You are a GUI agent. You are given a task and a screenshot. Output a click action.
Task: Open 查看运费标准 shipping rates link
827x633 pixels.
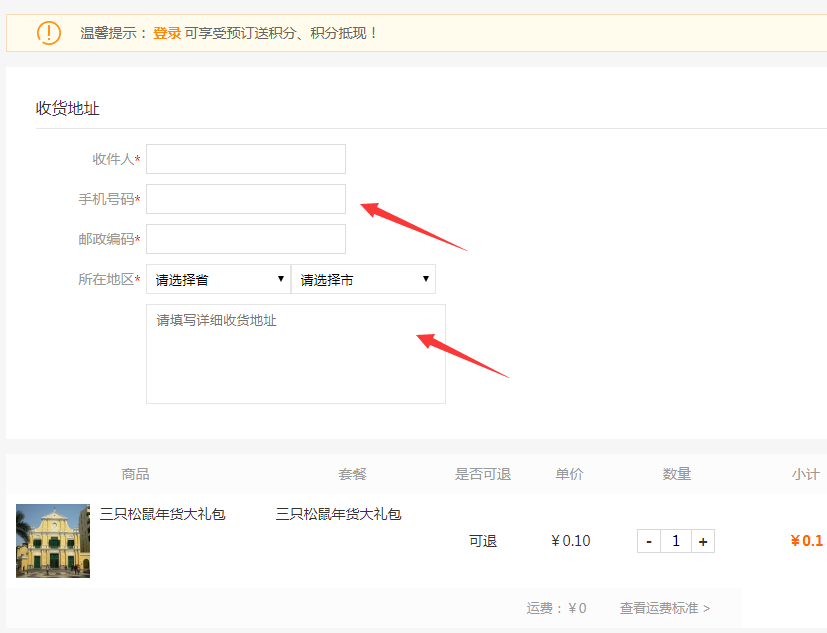(664, 608)
